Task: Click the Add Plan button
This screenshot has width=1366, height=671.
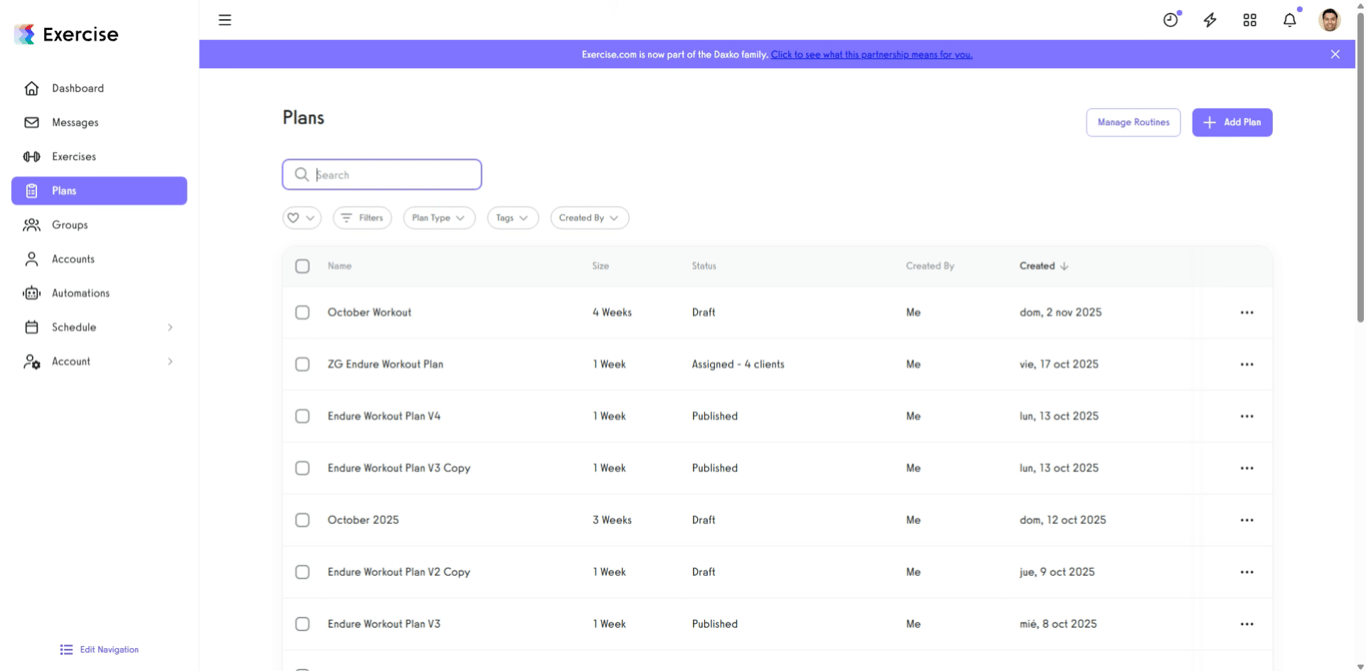Action: [x=1232, y=122]
